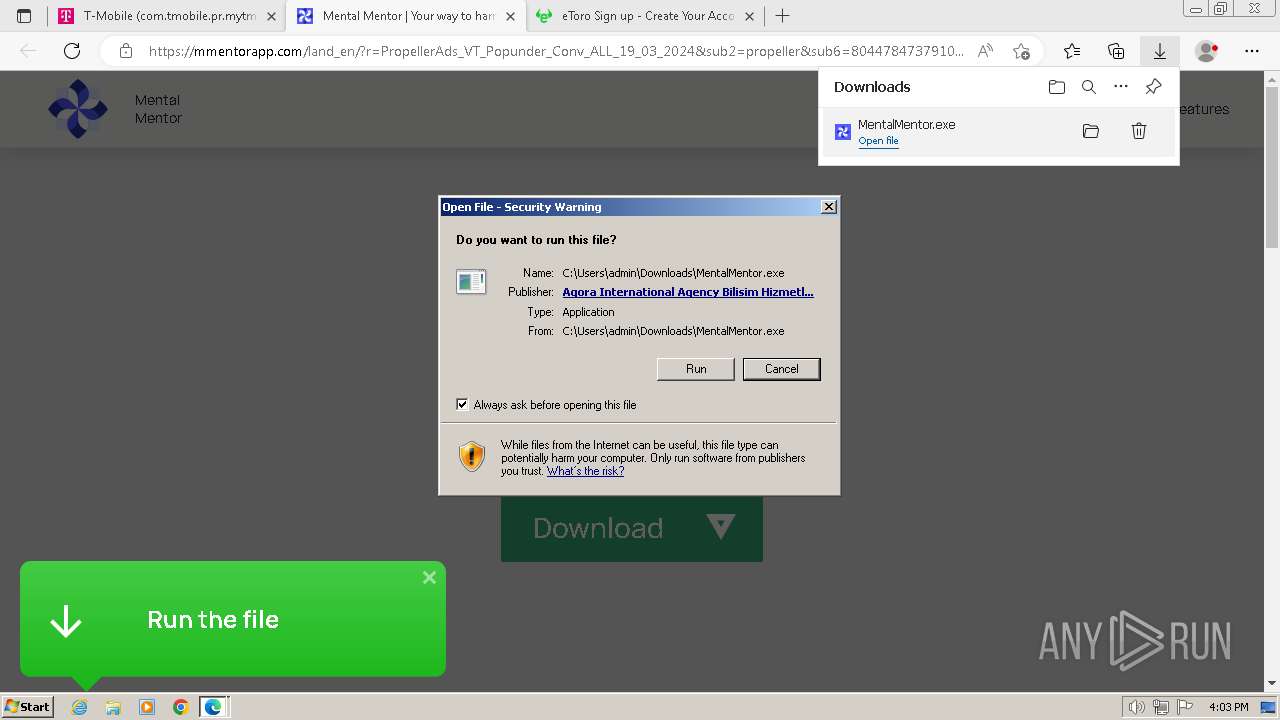The image size is (1280, 720).
Task: Click Open file under MentalMentor.exe
Action: click(878, 141)
